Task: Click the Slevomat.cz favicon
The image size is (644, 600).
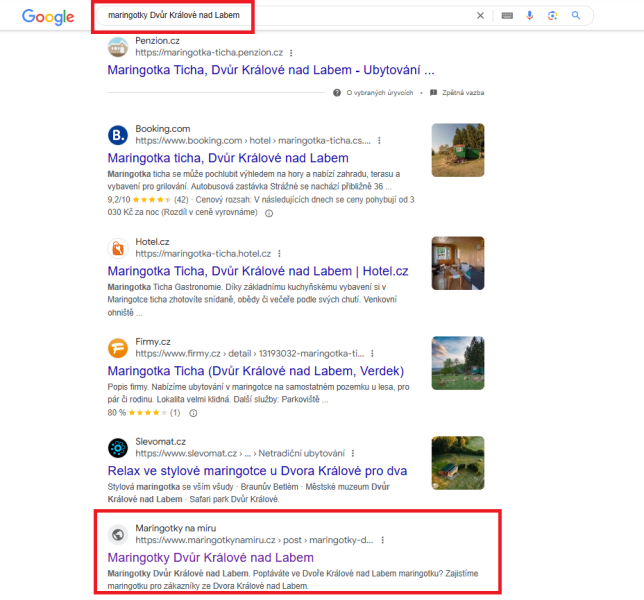Action: click(118, 448)
